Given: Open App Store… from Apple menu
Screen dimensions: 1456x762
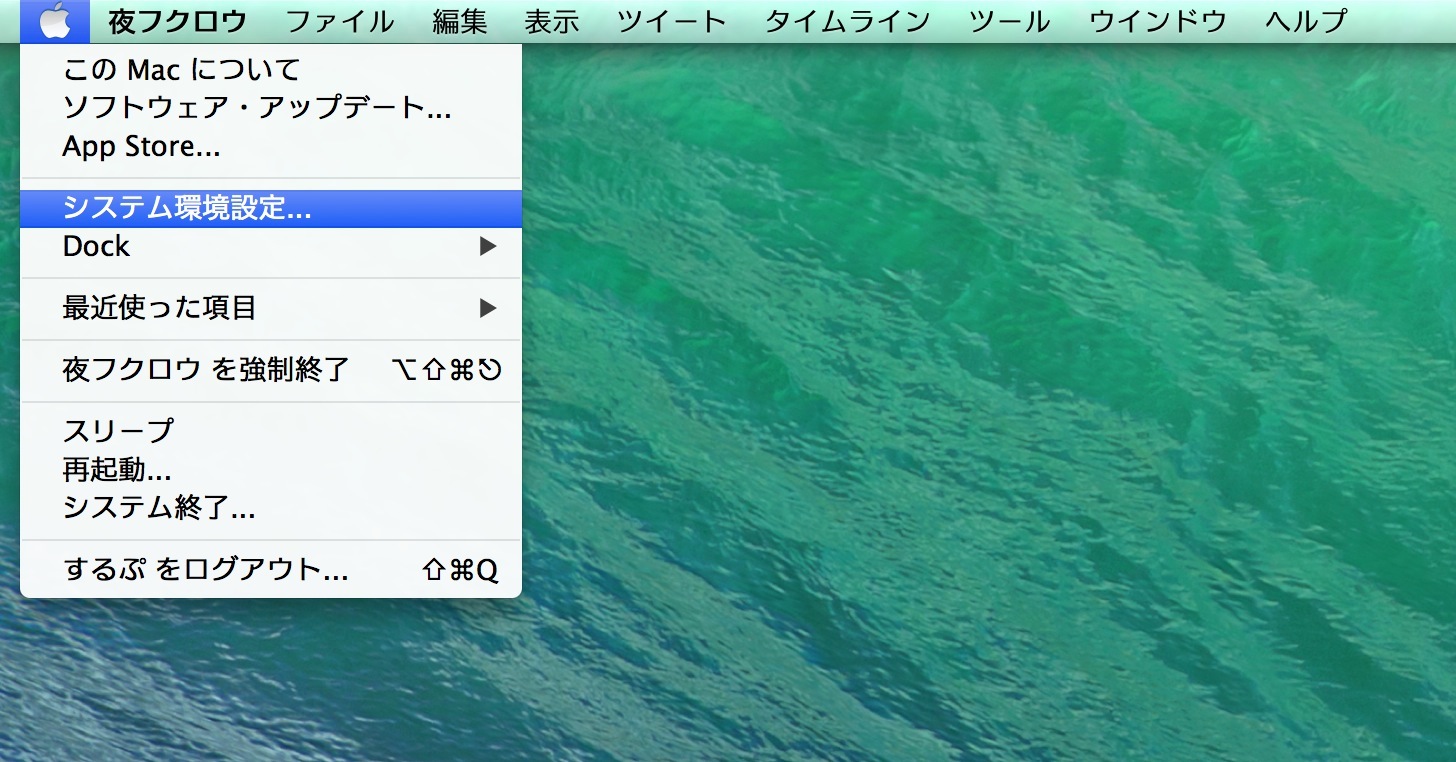Looking at the screenshot, I should [x=271, y=147].
